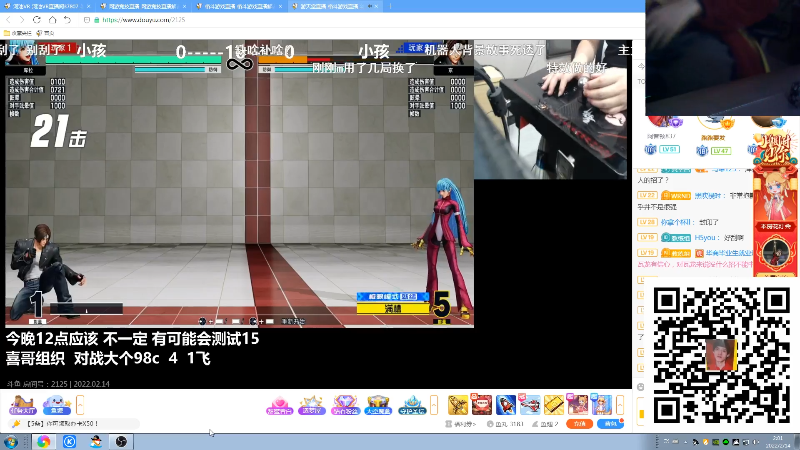Expand more gifts arrow at gift bar end
This screenshot has width=800, height=450.
point(620,405)
